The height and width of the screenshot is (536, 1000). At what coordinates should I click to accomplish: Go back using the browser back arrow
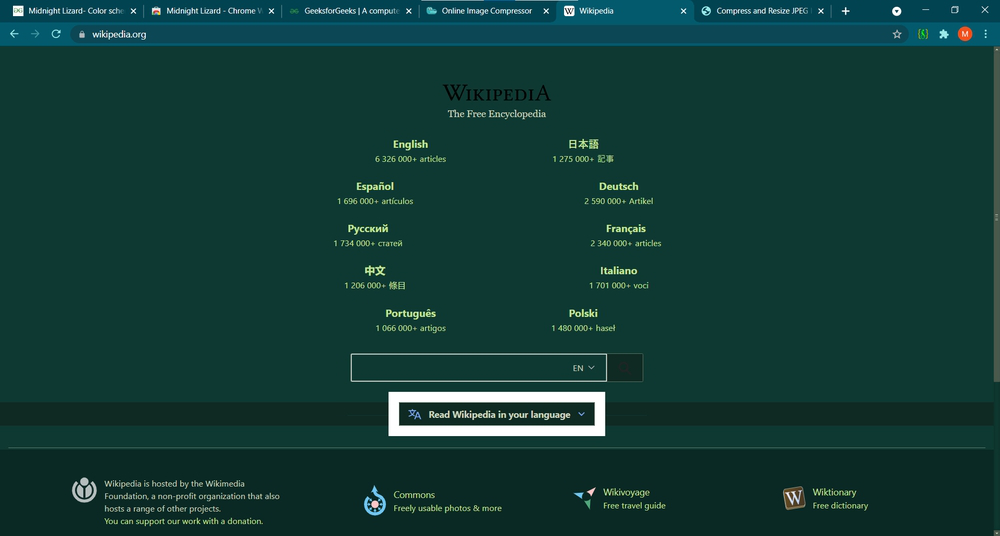(x=14, y=34)
